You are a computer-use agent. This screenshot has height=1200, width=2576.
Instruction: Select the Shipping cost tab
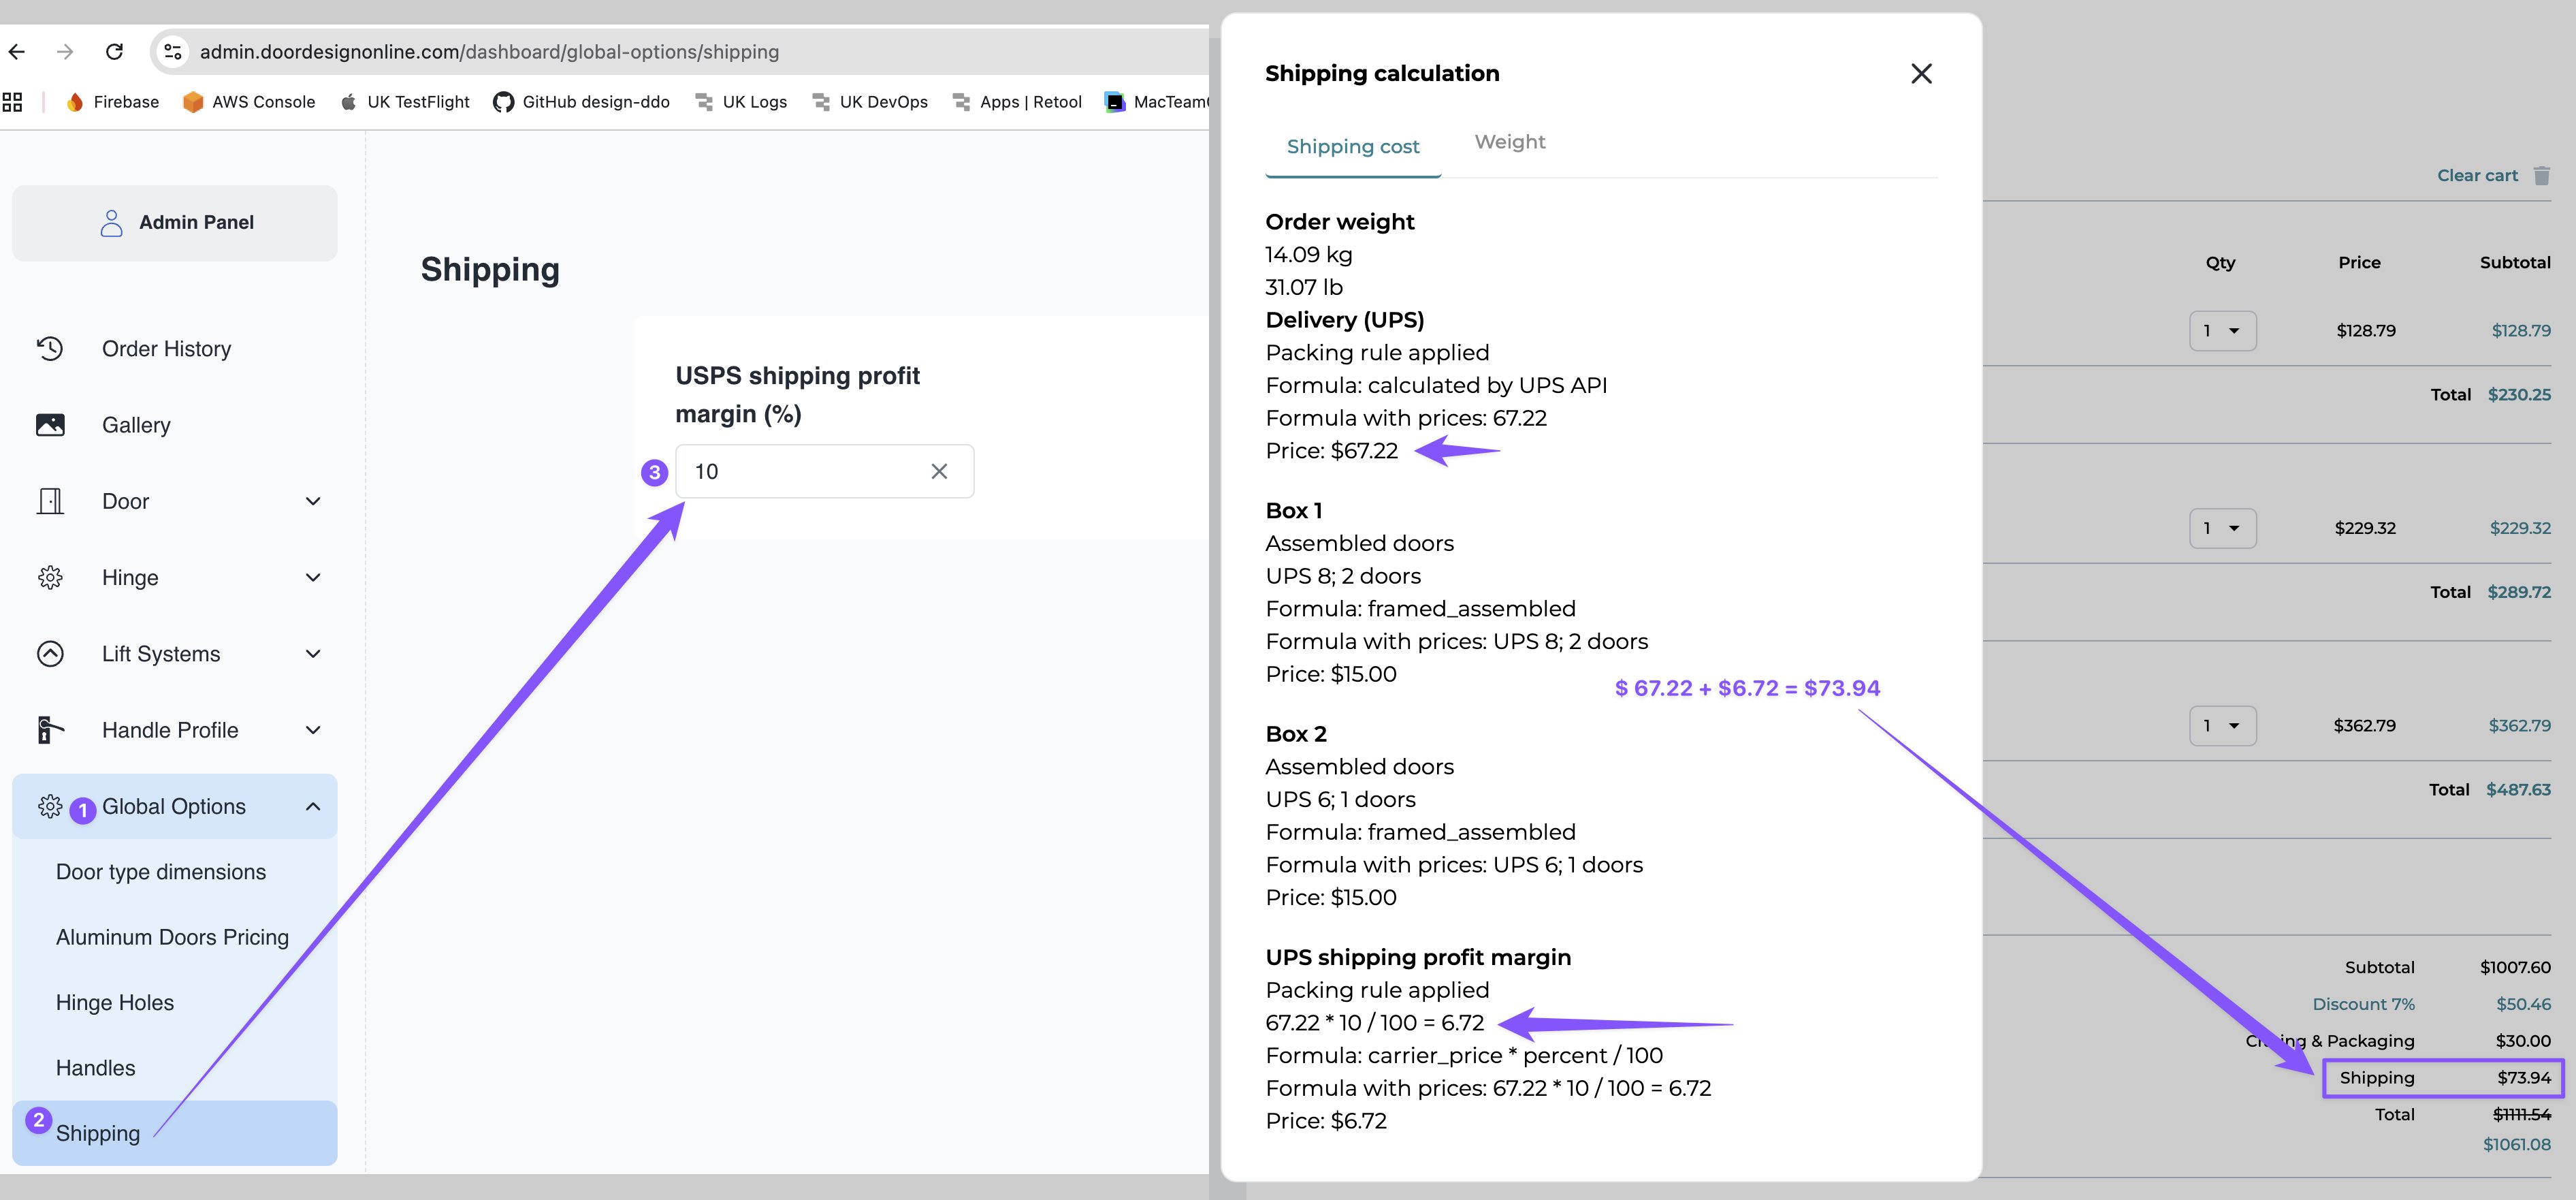click(1352, 147)
